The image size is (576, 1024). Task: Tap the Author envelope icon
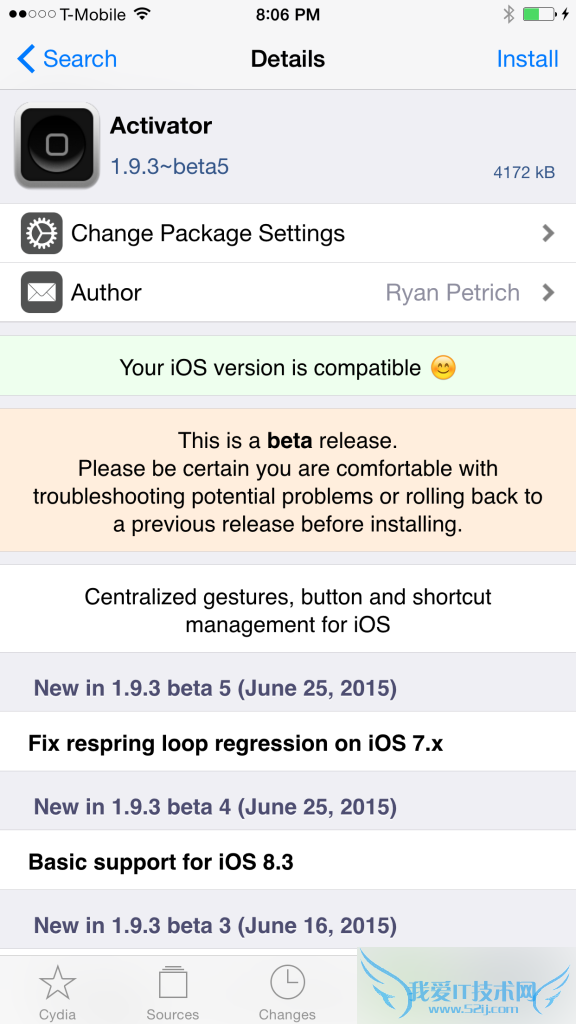tap(40, 292)
